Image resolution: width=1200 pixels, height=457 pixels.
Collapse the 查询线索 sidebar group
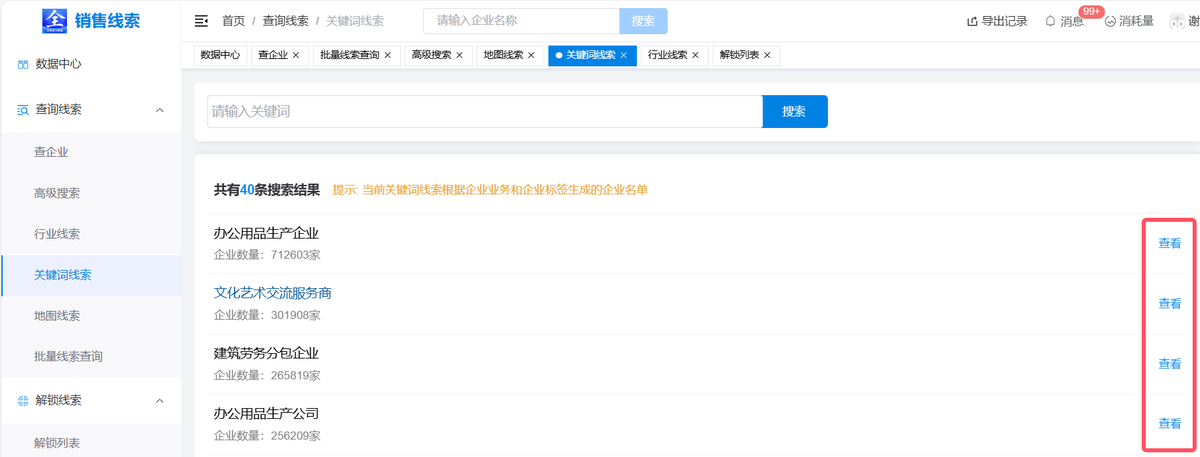pyautogui.click(x=160, y=110)
